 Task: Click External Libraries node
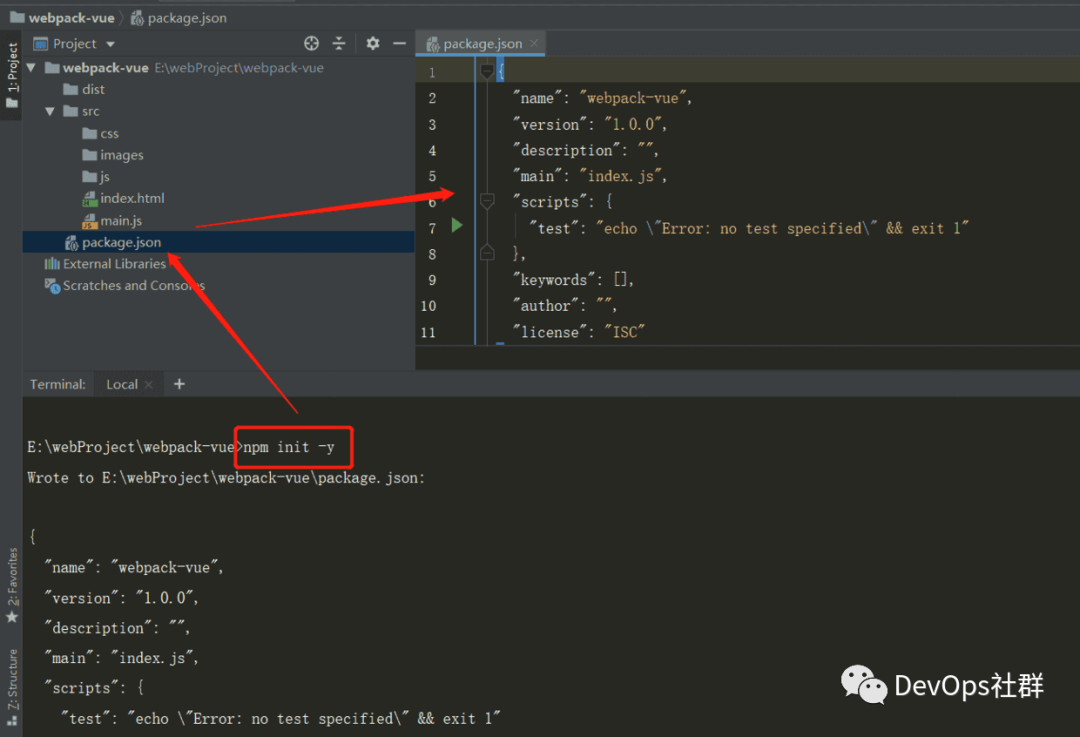(105, 264)
